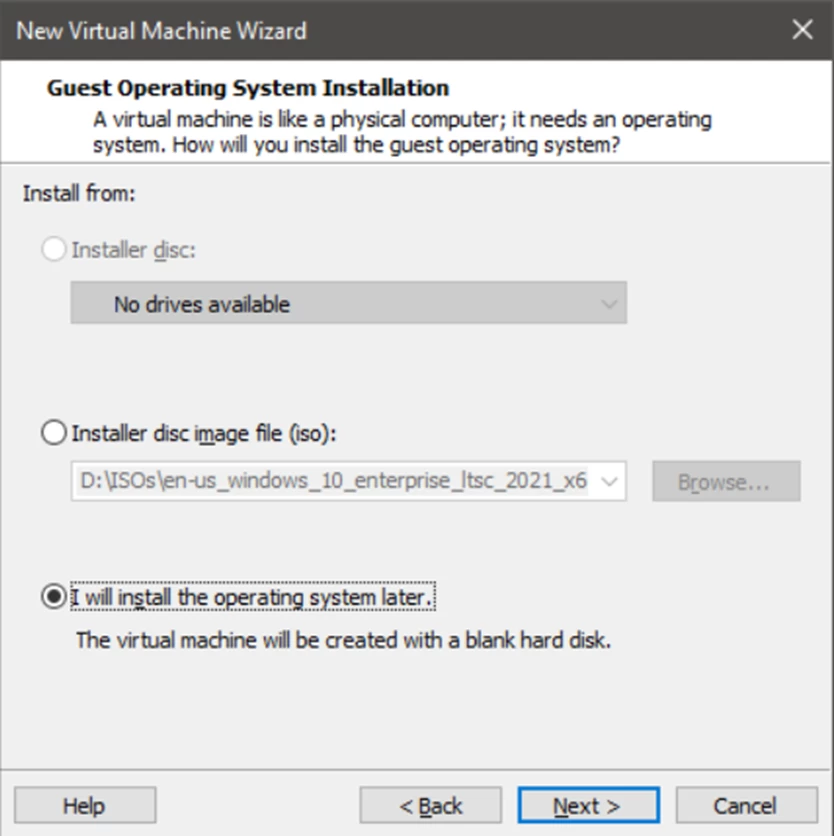Go to previous step with Back
The image size is (834, 836).
430,806
